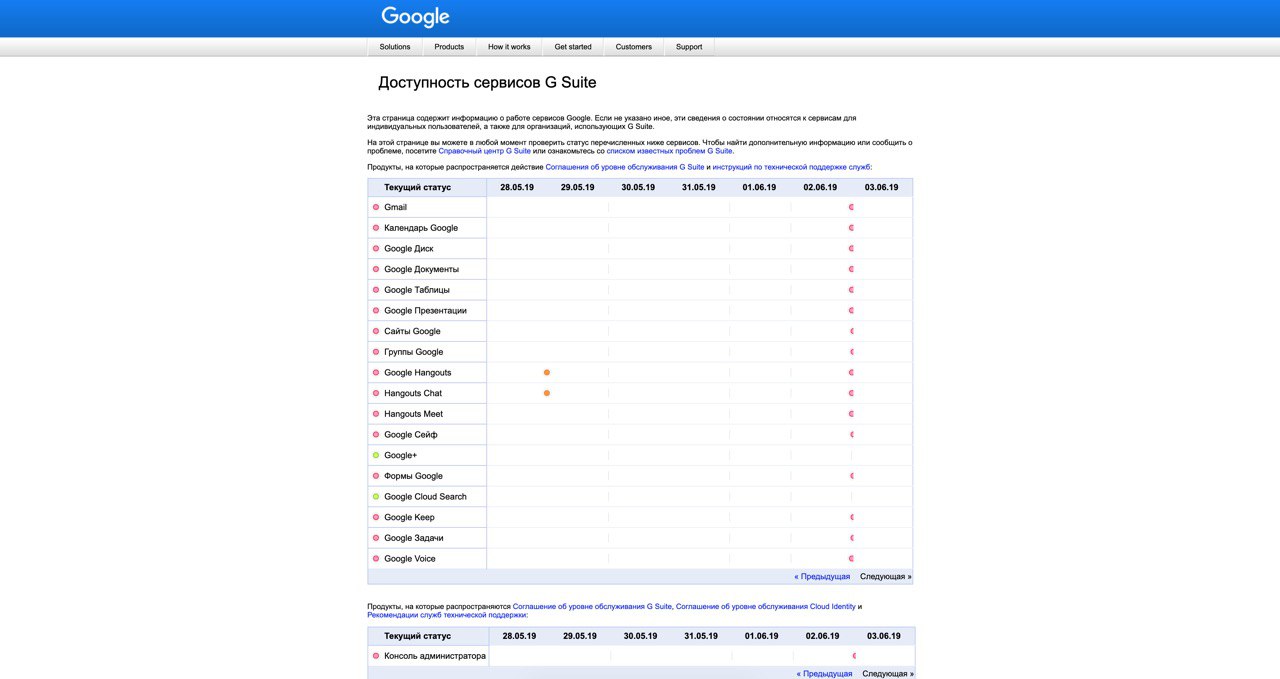Go to « Предыдущая under admin console table
Screen dimensions: 1280x679
(825, 674)
